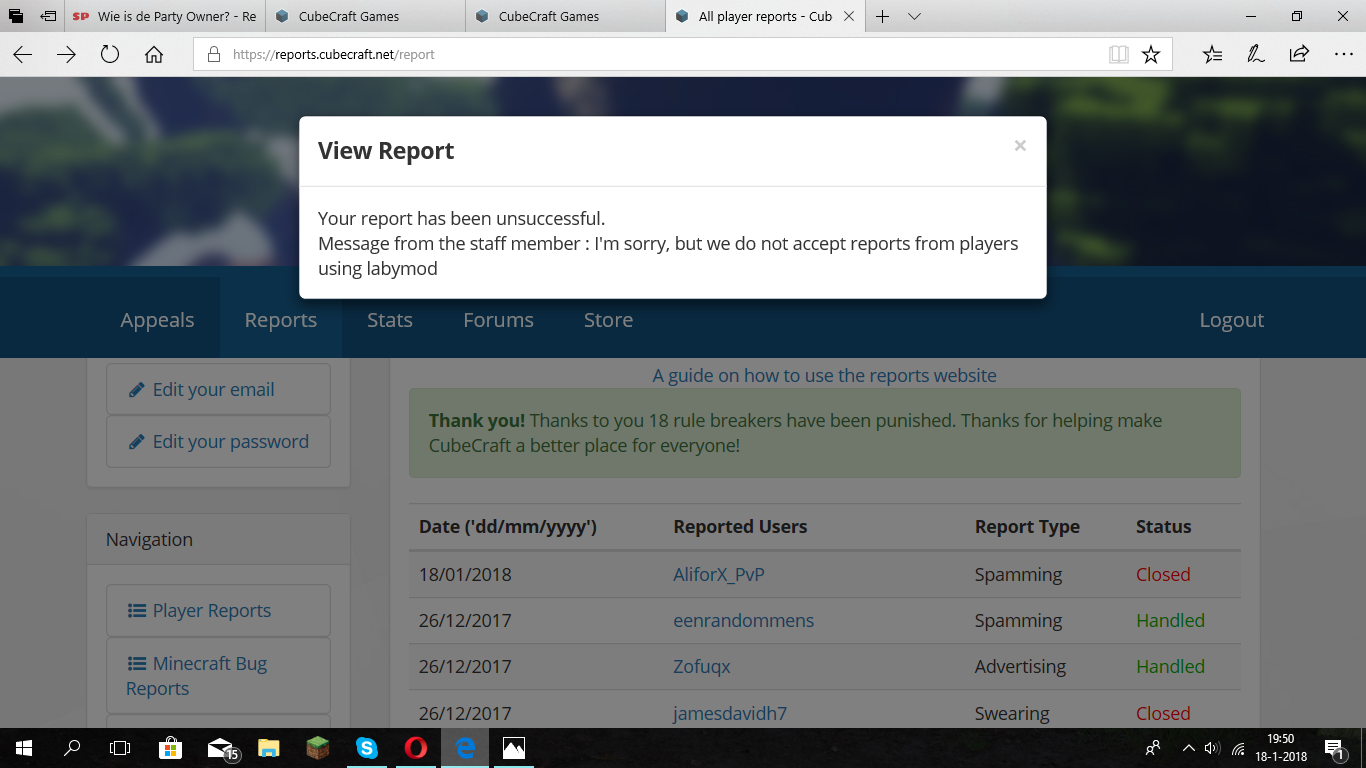Add this page to favorites with the star
This screenshot has height=768, width=1366.
1151,55
